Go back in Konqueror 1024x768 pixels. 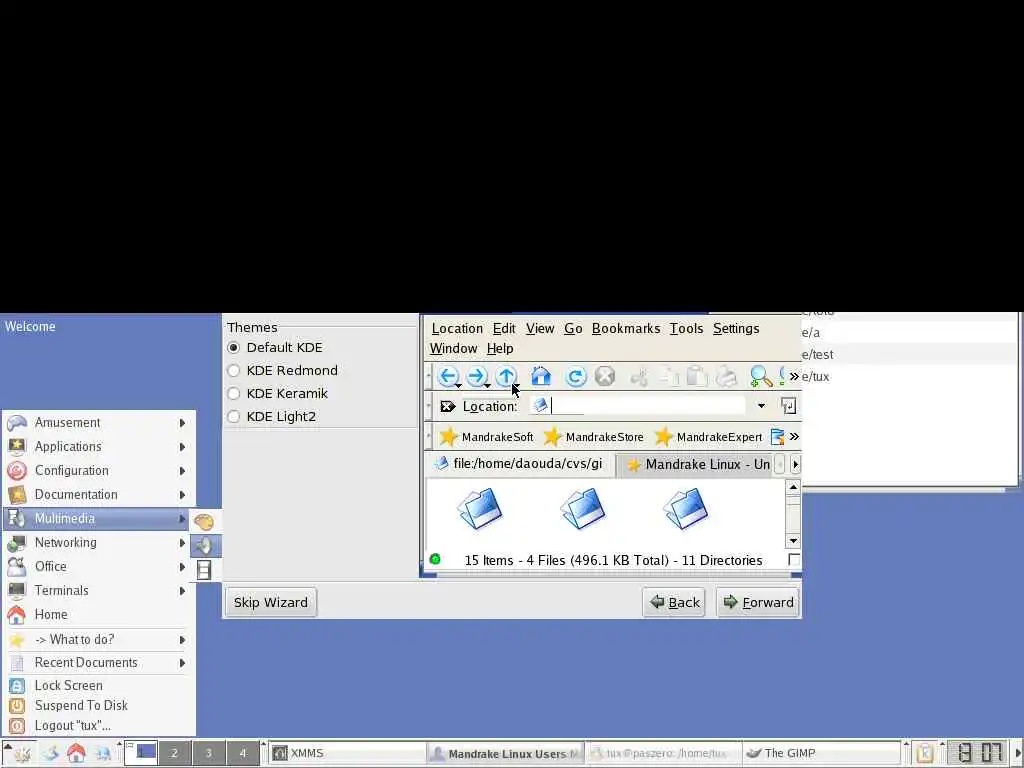[448, 376]
